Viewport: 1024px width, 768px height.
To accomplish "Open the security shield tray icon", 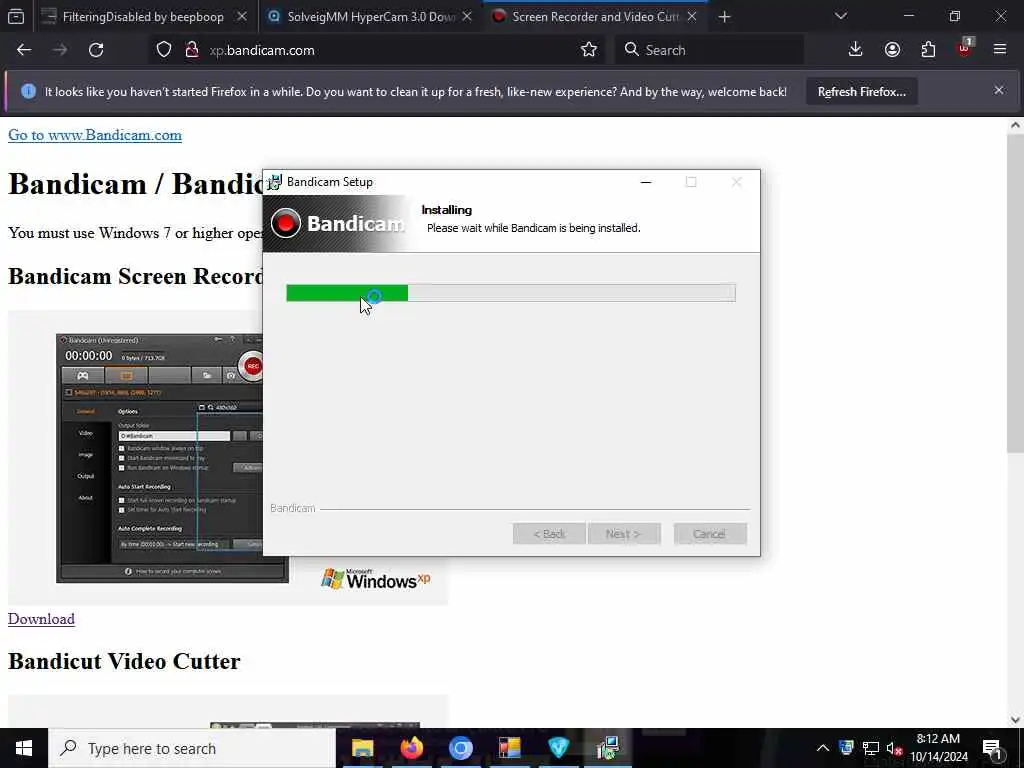I will point(846,748).
